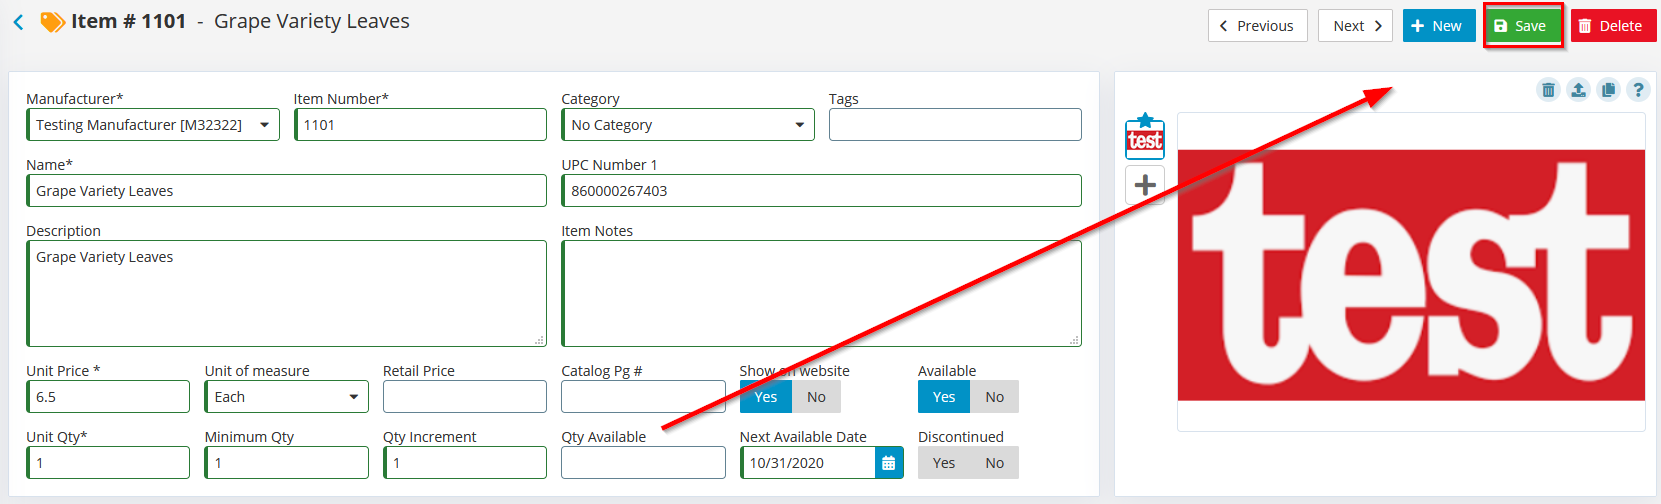Image resolution: width=1661 pixels, height=504 pixels.
Task: Click the red Delete button
Action: point(1613,26)
